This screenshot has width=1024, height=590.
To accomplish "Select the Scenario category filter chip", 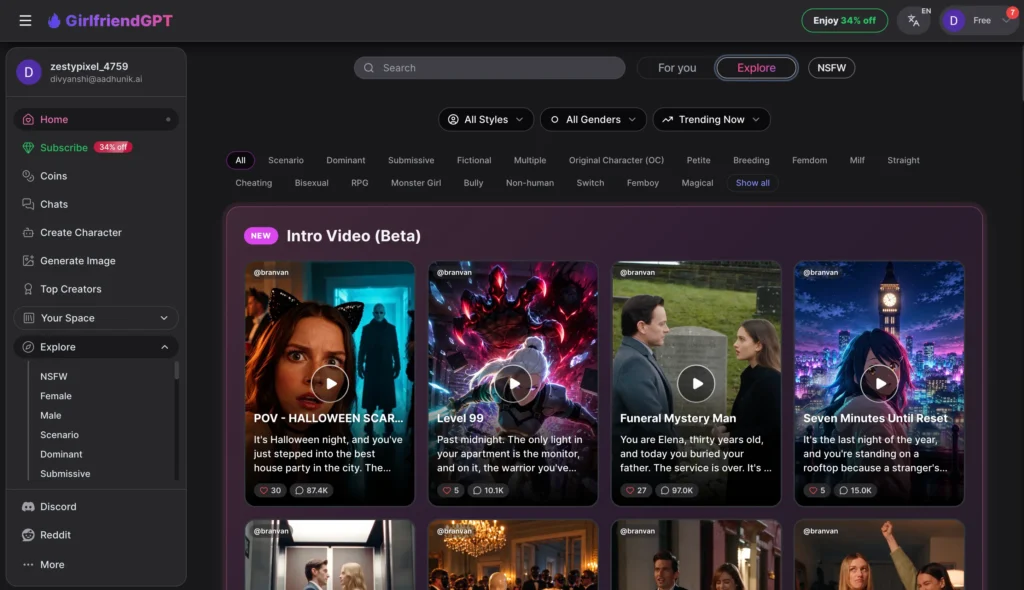I will pyautogui.click(x=285, y=160).
